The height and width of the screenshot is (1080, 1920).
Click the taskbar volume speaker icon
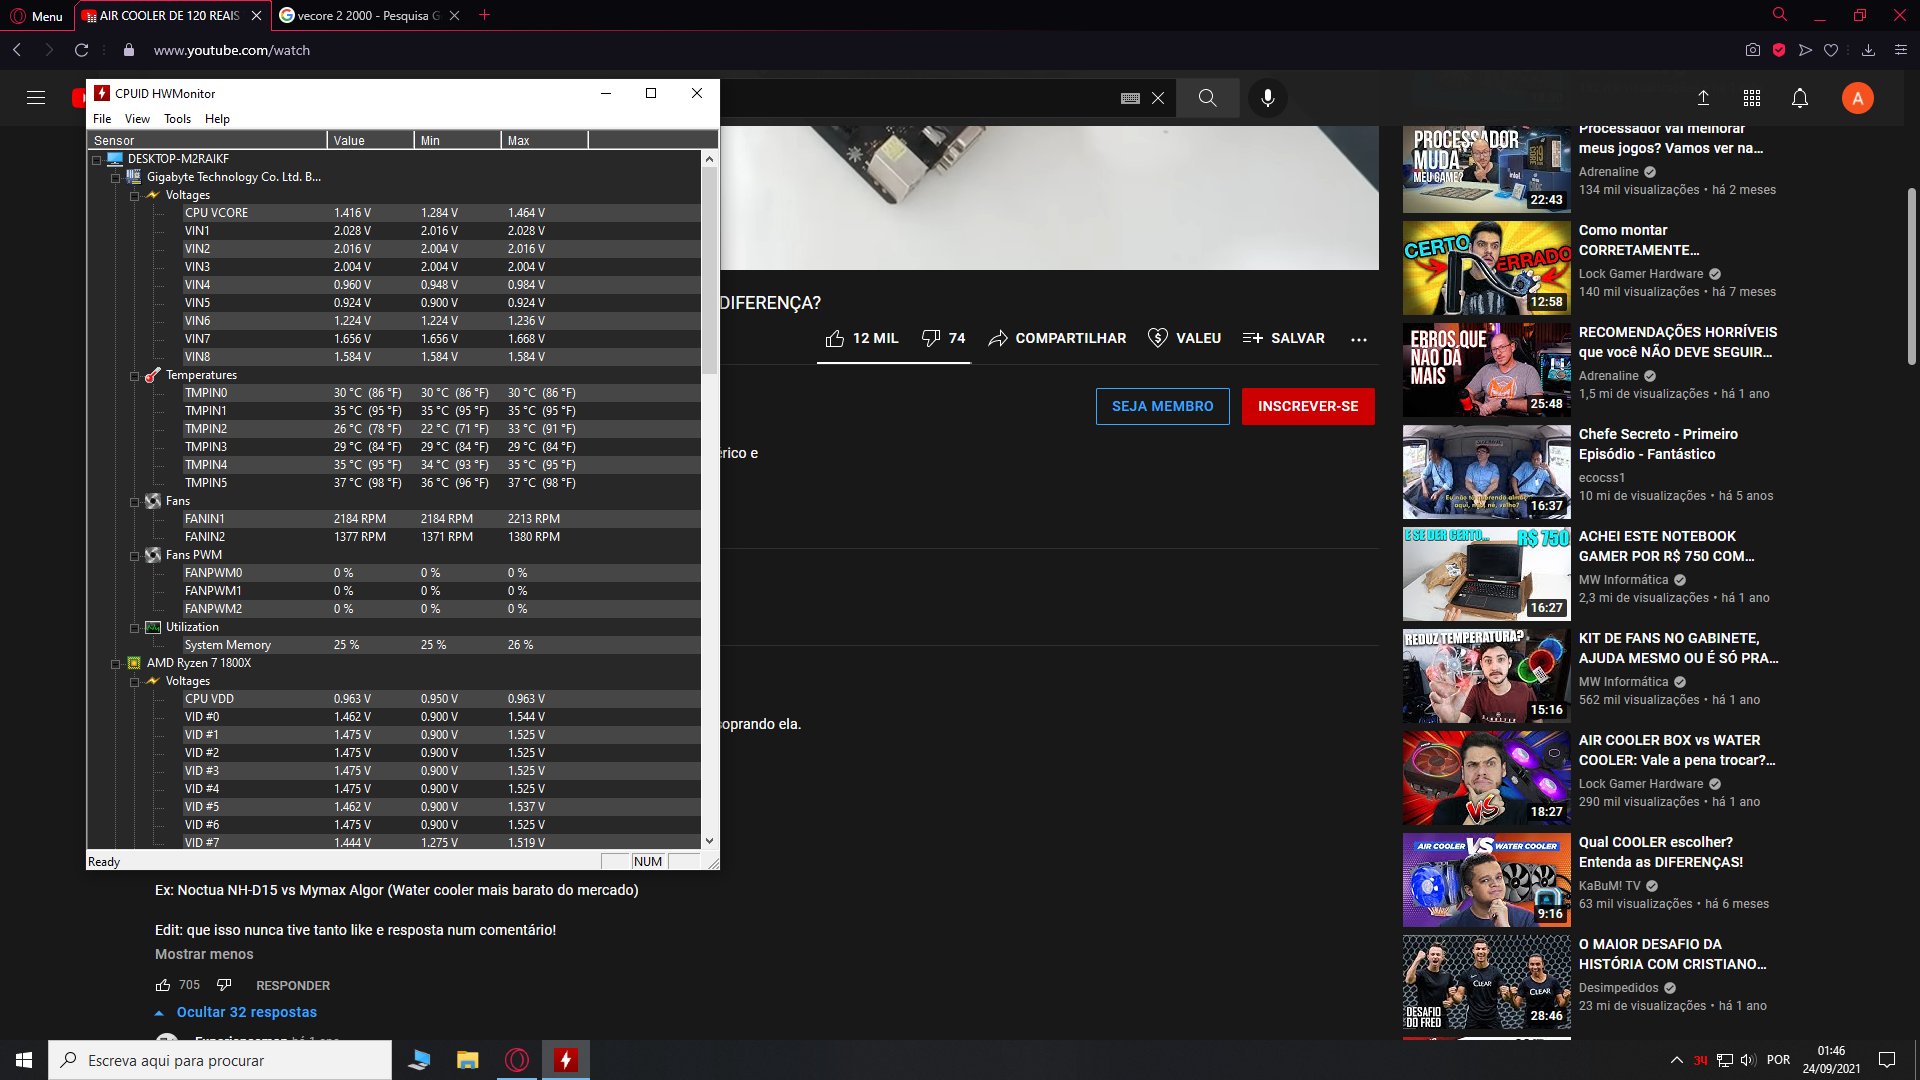point(1748,1060)
